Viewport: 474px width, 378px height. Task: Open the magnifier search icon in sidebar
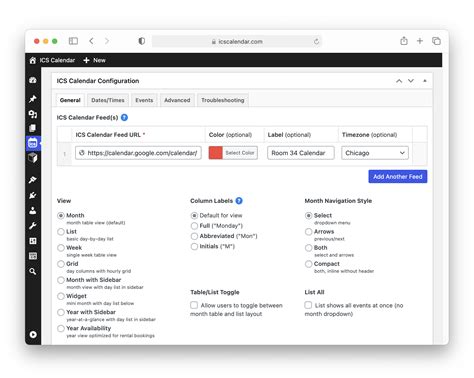pyautogui.click(x=33, y=271)
